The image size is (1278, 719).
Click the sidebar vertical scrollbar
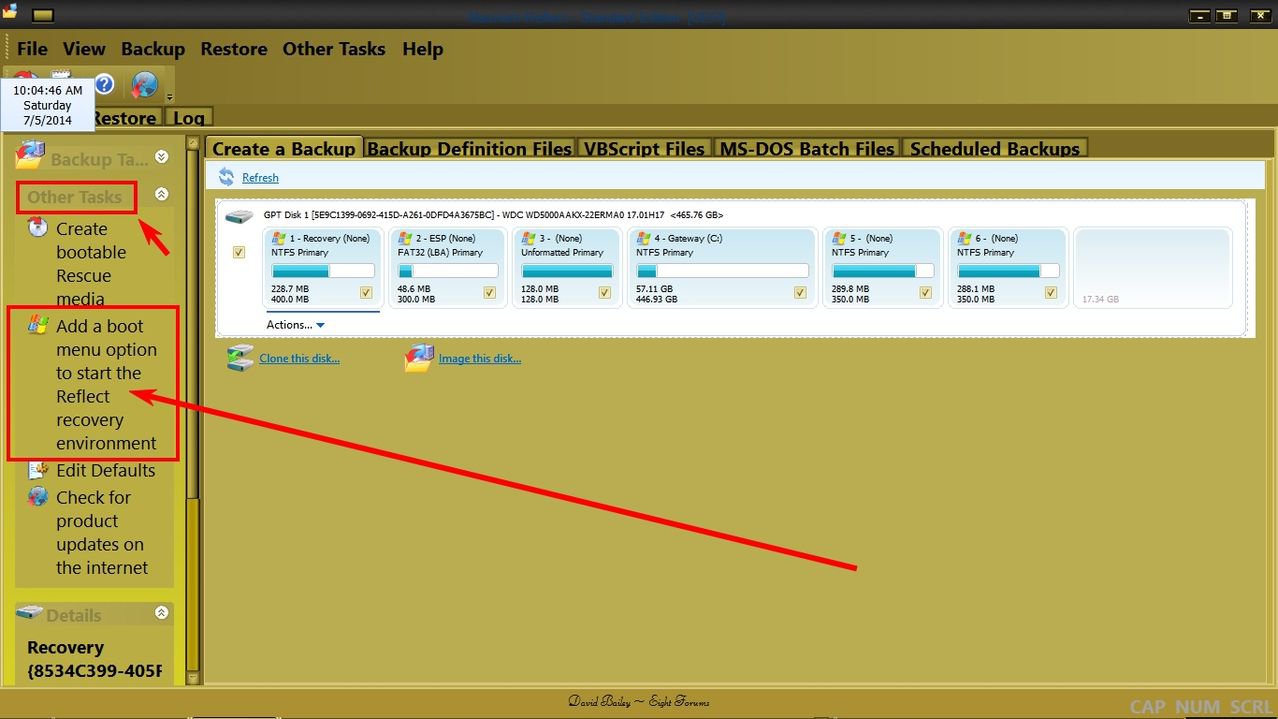pyautogui.click(x=193, y=408)
